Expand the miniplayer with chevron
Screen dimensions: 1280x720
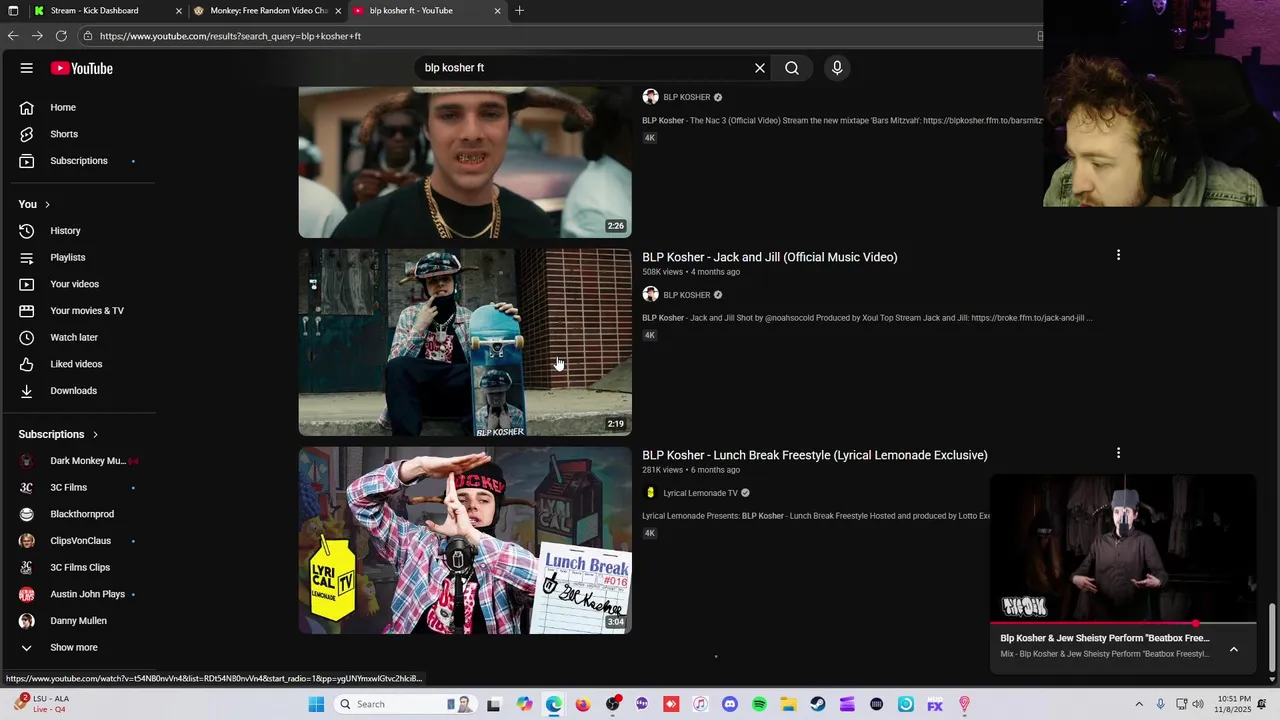[1234, 649]
